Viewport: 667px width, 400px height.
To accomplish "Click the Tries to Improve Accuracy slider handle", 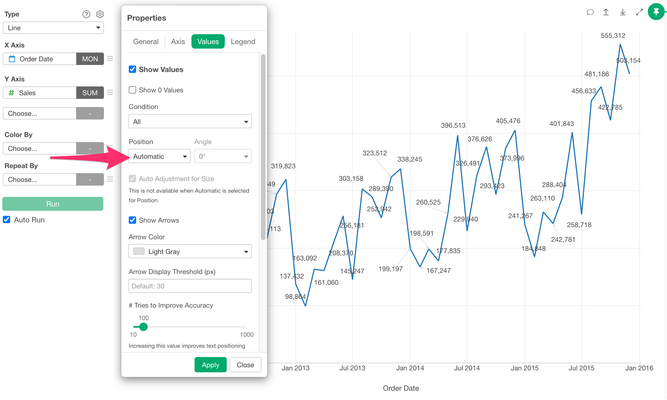I will coord(143,327).
